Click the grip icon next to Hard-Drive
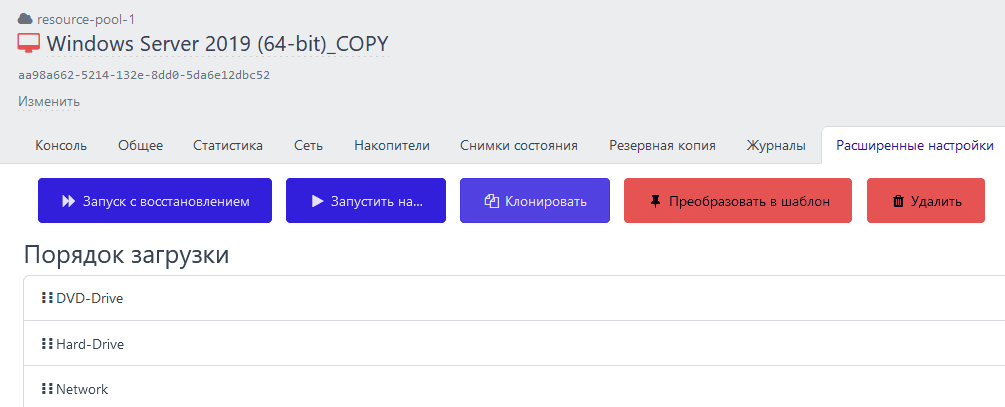Image resolution: width=1005 pixels, height=407 pixels. (46, 344)
